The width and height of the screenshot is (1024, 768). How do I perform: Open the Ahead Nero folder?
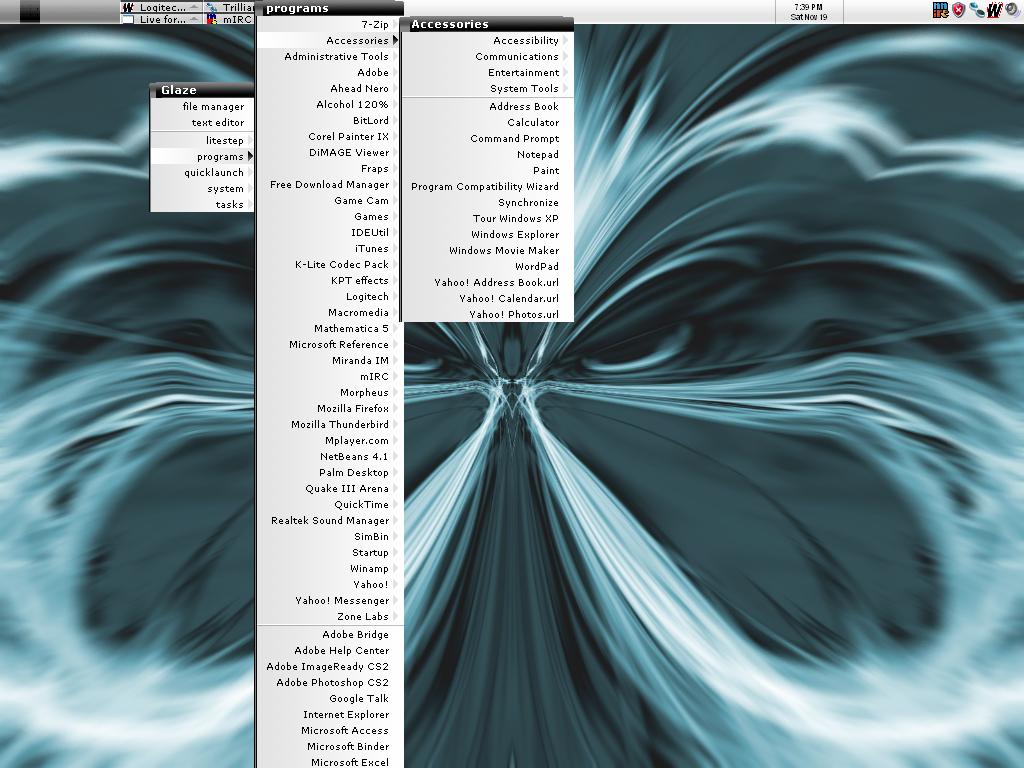click(330, 89)
